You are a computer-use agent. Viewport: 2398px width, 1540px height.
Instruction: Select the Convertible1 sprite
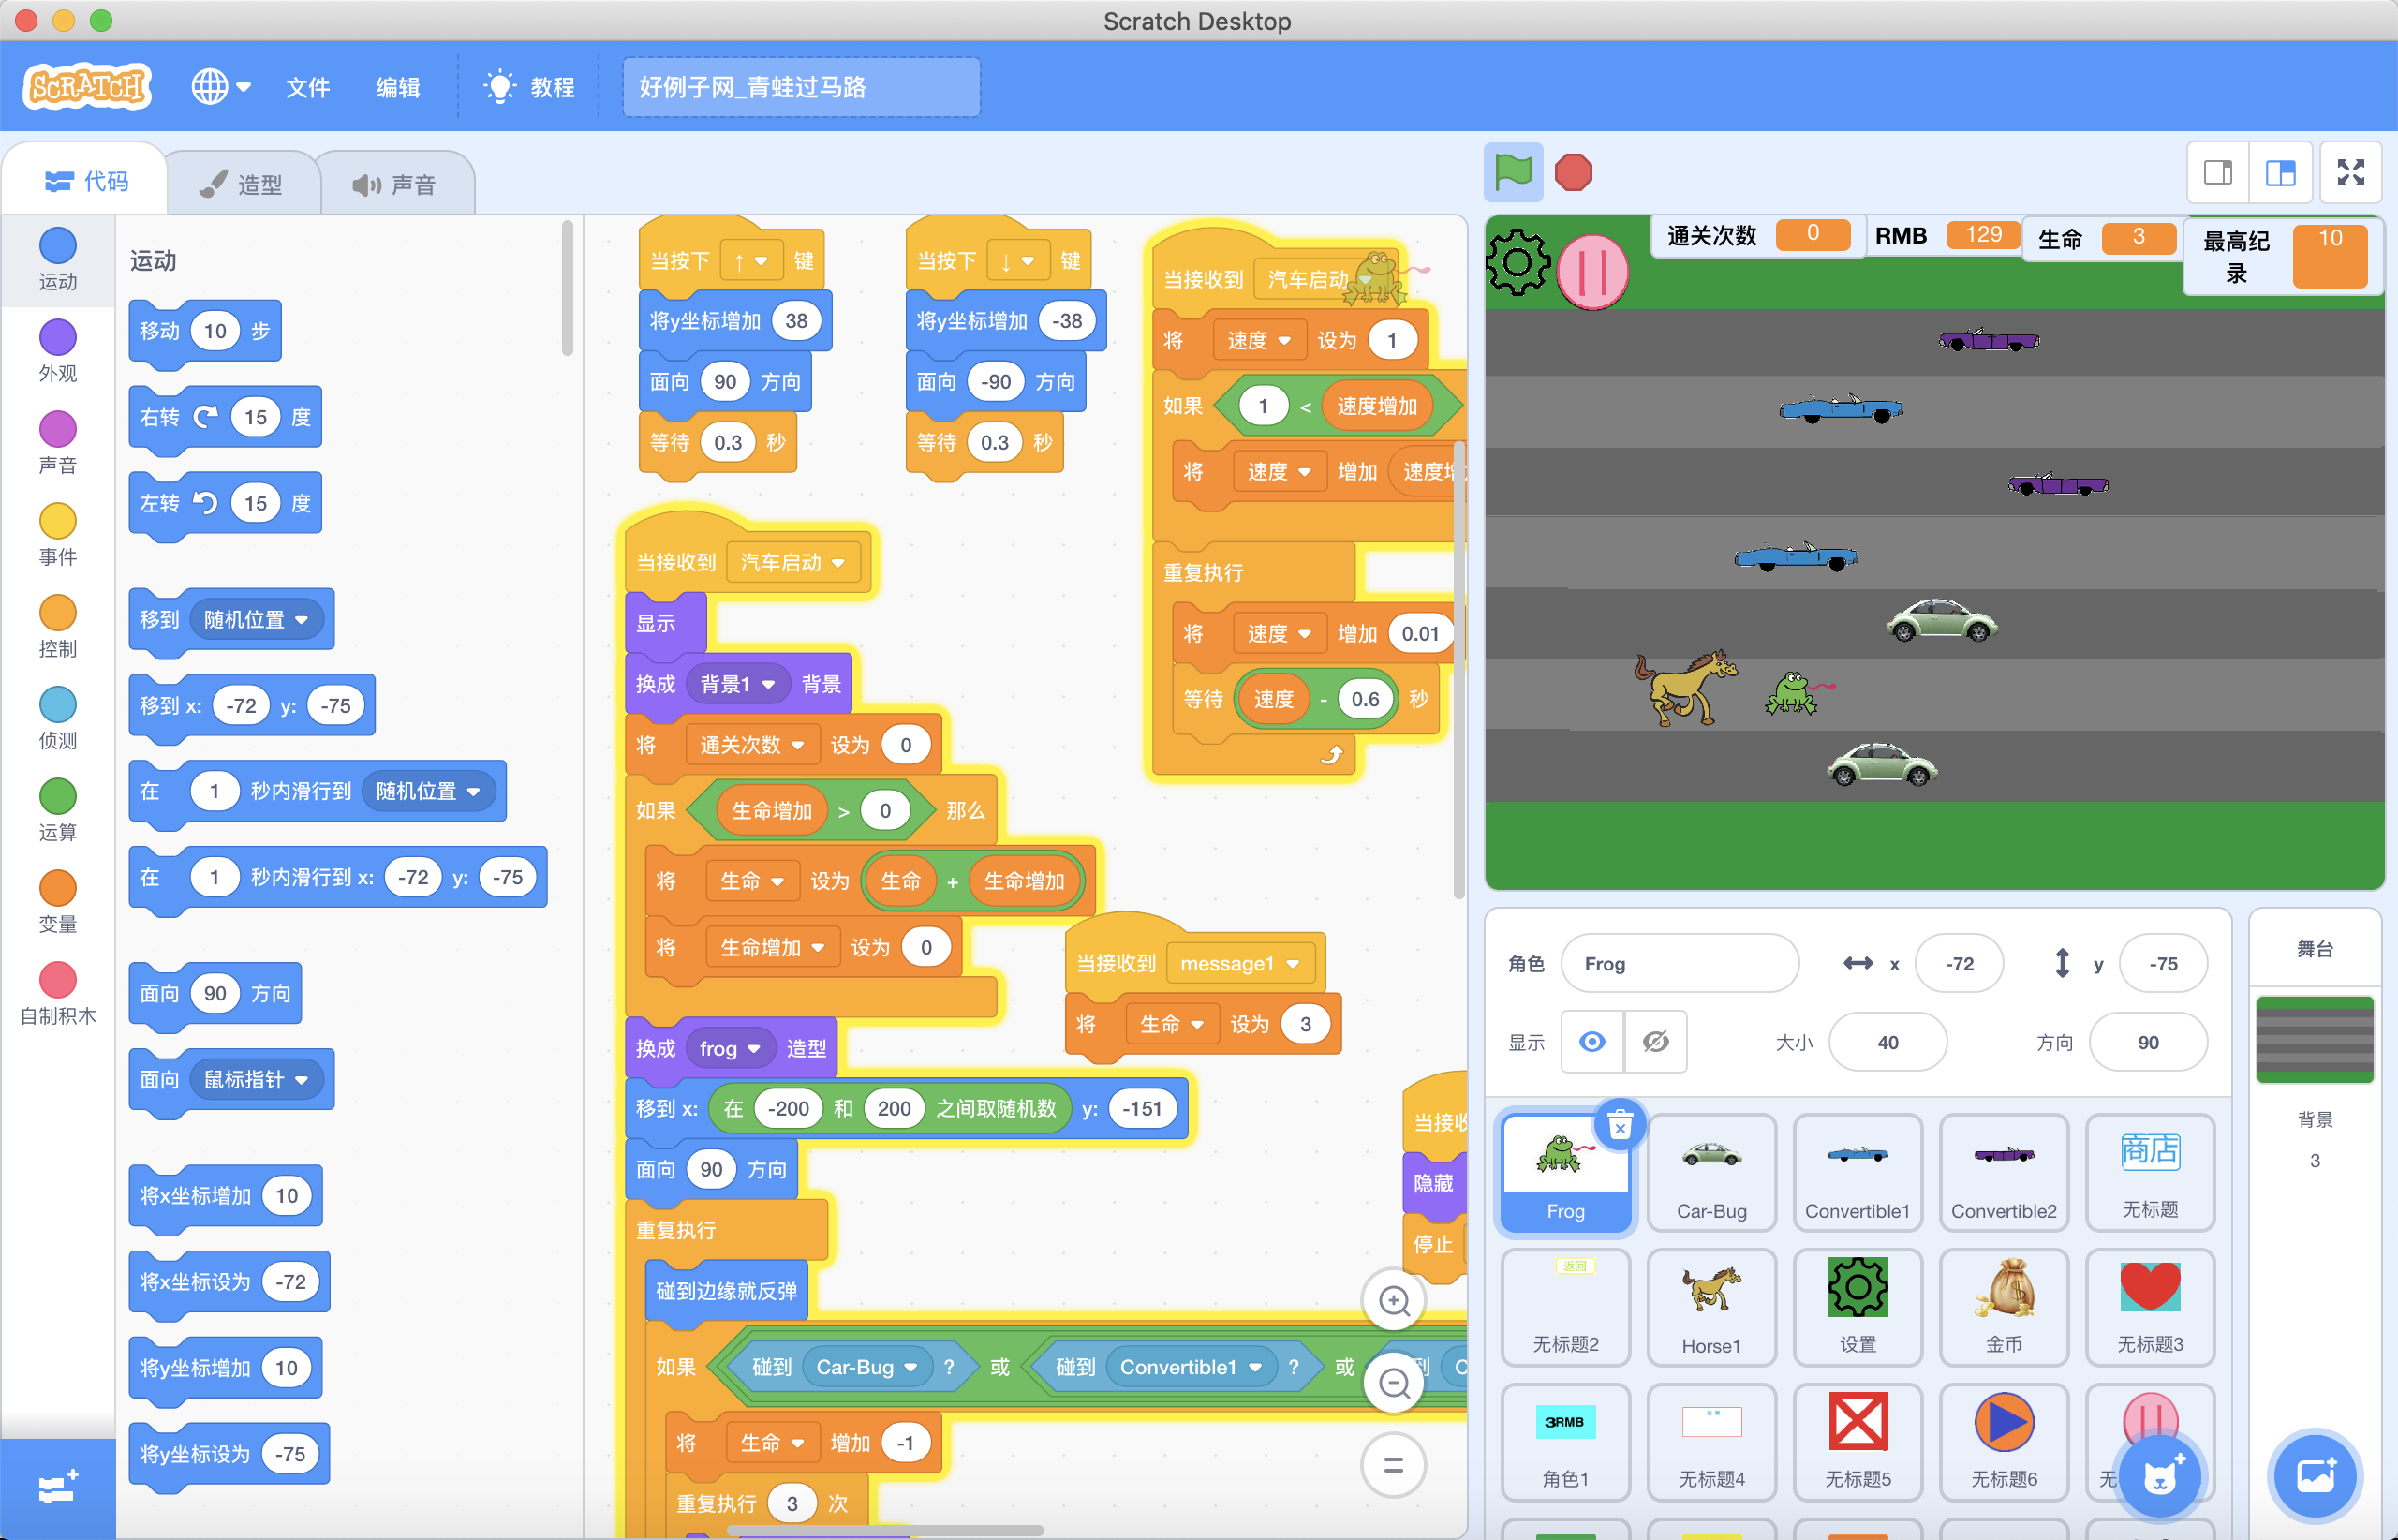[x=1857, y=1172]
